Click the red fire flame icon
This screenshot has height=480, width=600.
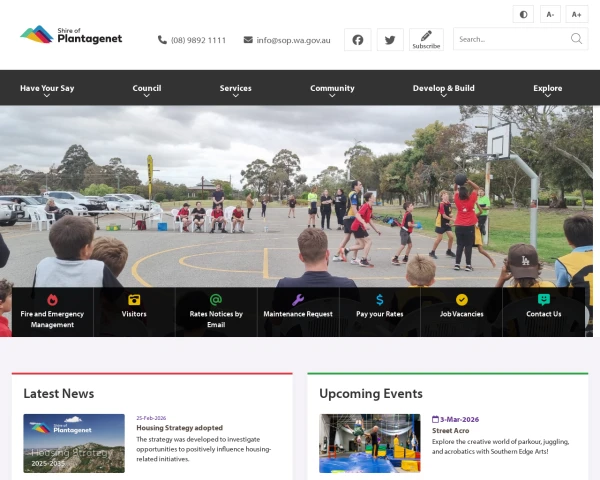[x=52, y=300]
